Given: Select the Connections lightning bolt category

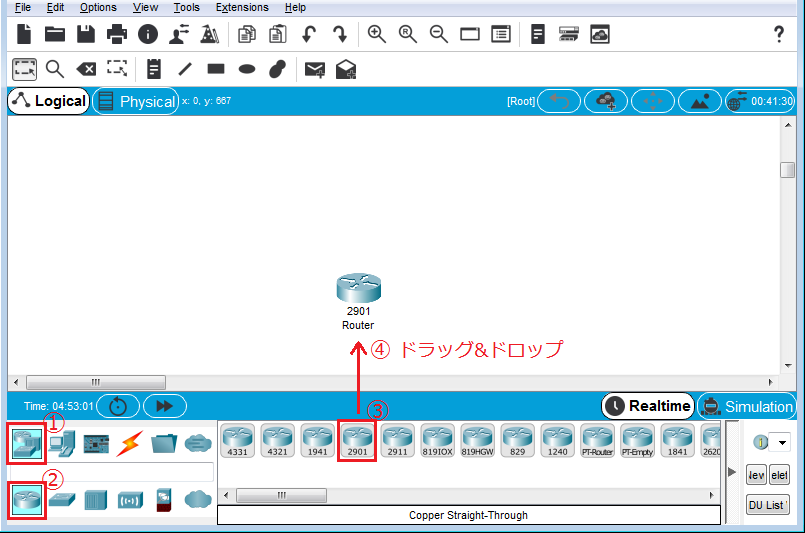Looking at the screenshot, I should [x=129, y=443].
